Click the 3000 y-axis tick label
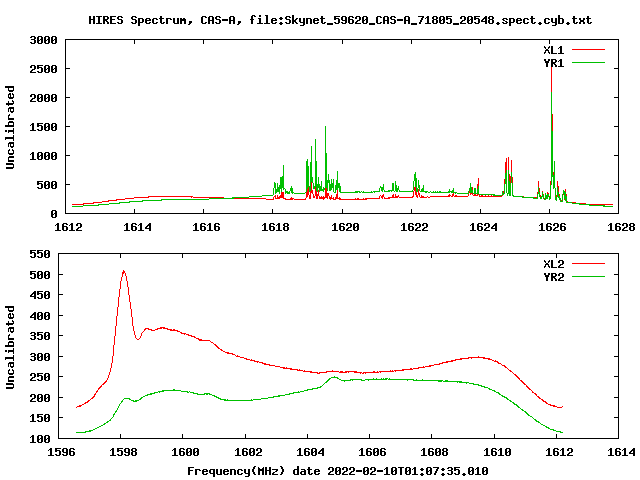The width and height of the screenshot is (640, 480). click(43, 40)
